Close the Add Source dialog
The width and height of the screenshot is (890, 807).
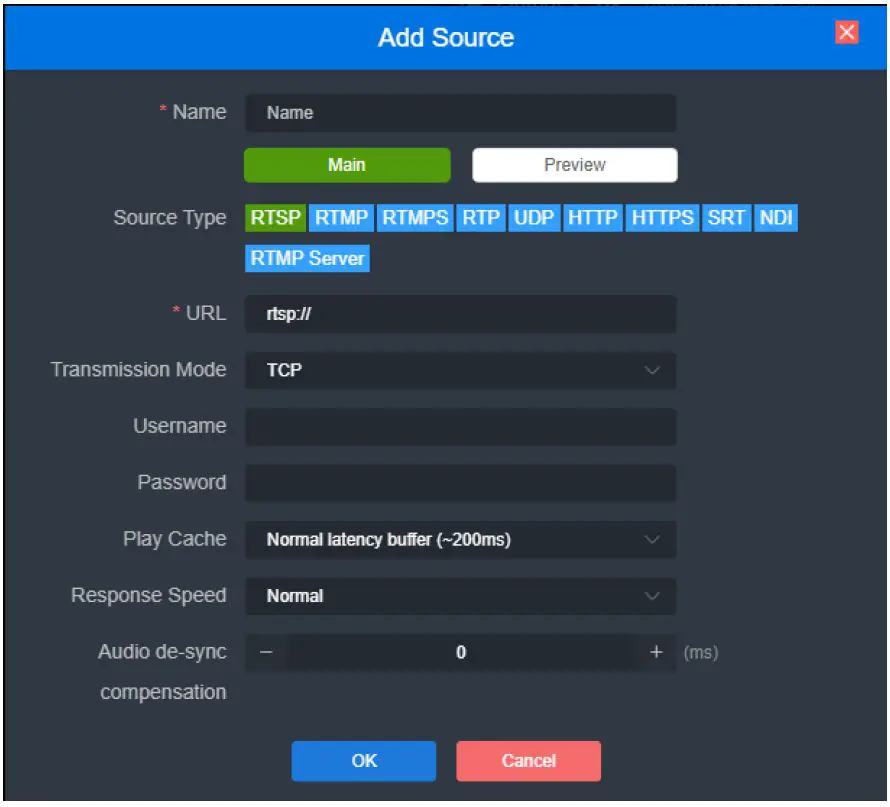coord(846,32)
